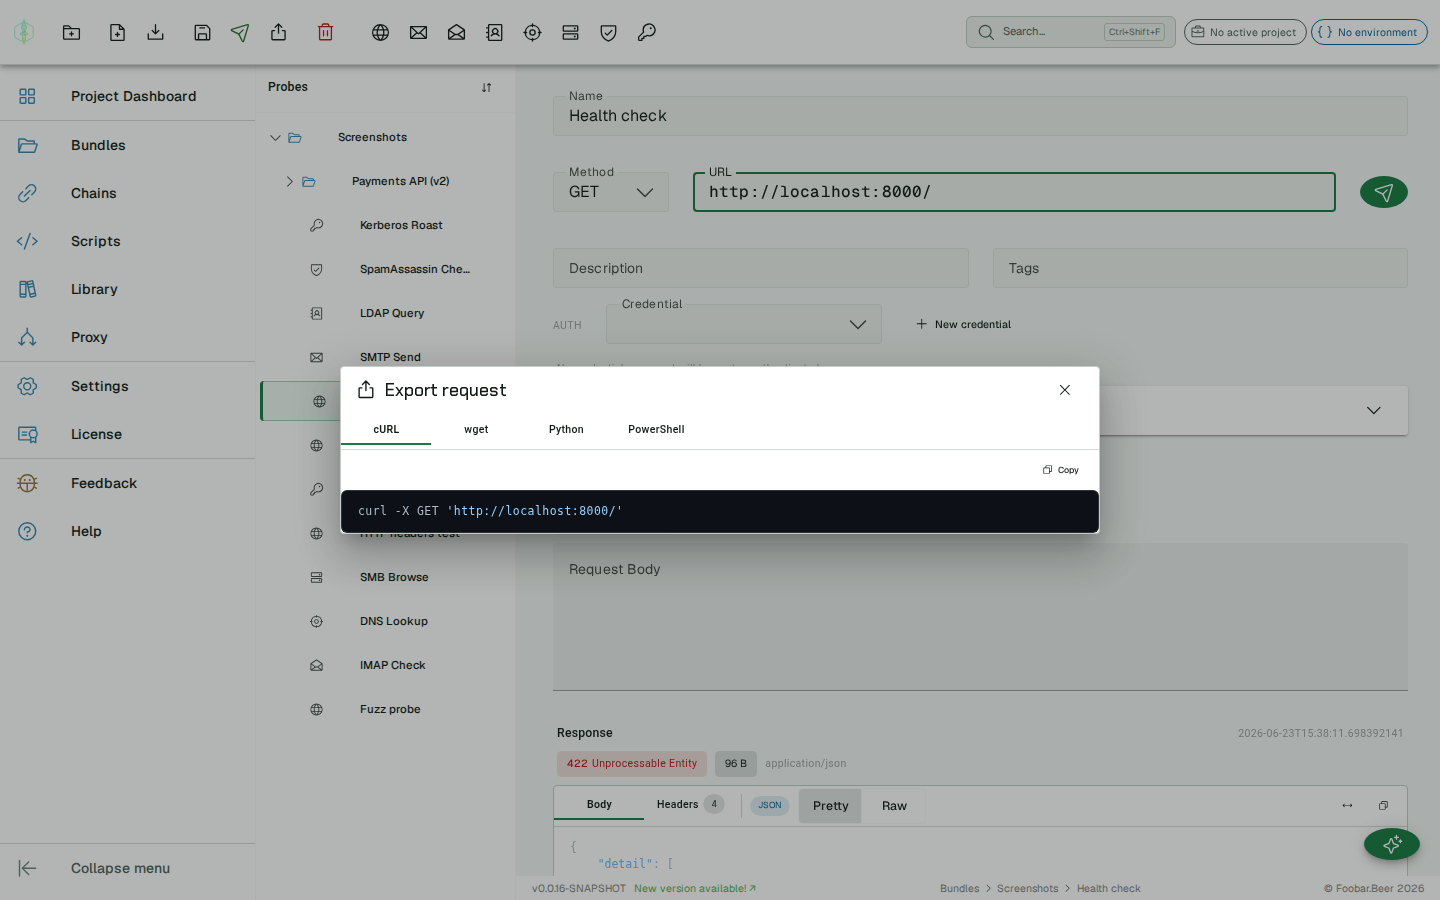Copy the cURL command

[1061, 470]
